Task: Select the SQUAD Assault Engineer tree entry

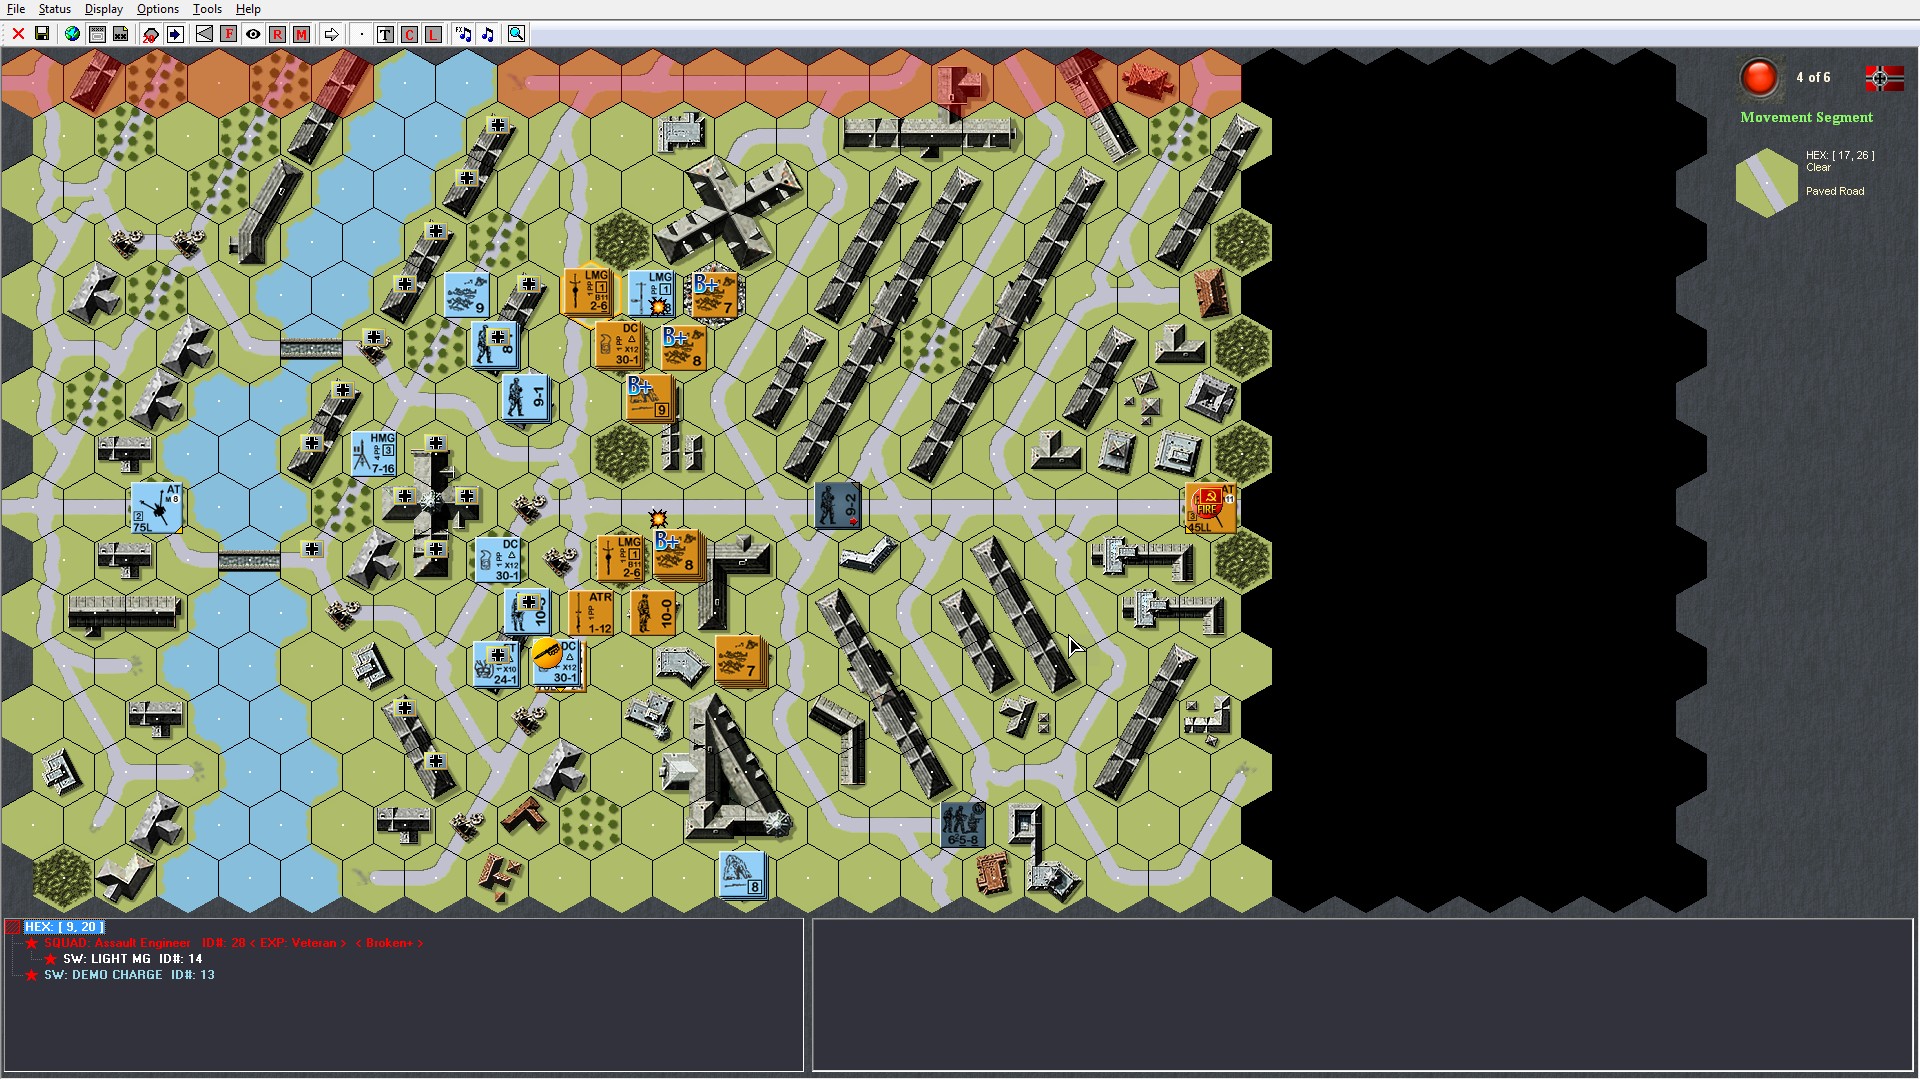Action: [x=117, y=943]
